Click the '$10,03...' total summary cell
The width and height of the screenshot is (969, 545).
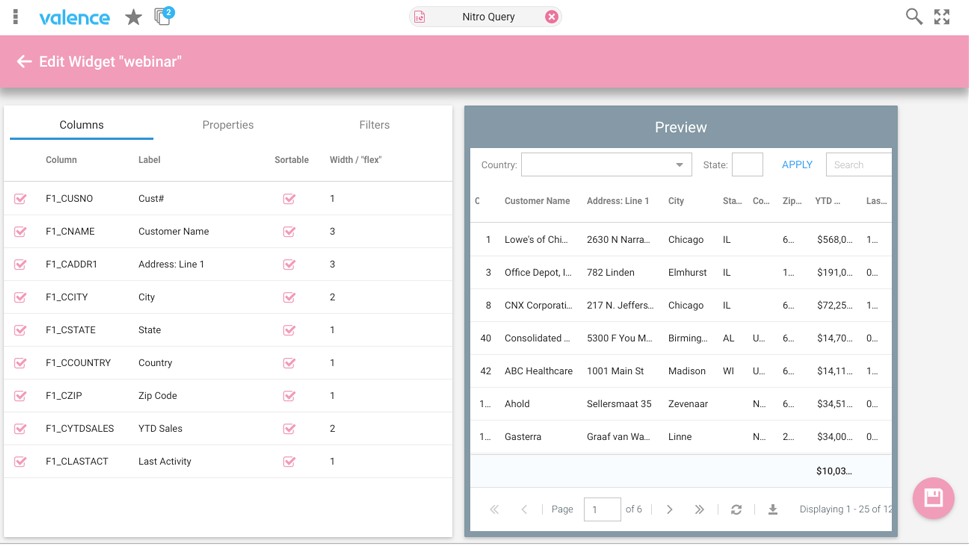pyautogui.click(x=834, y=471)
